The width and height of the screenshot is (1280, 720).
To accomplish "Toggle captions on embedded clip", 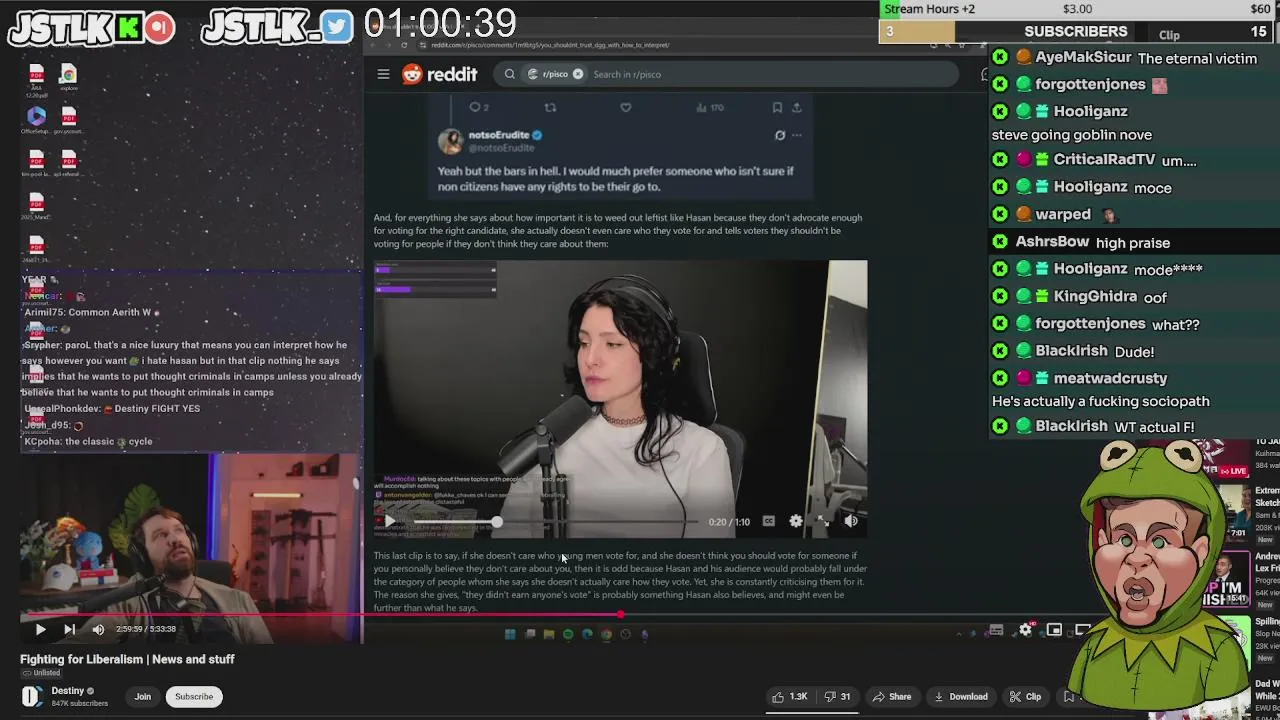I will pyautogui.click(x=768, y=521).
